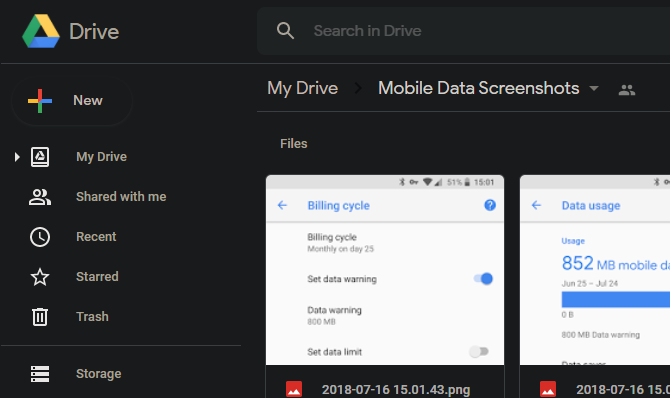Click the Shared with me people icon
The width and height of the screenshot is (670, 398).
coord(40,197)
